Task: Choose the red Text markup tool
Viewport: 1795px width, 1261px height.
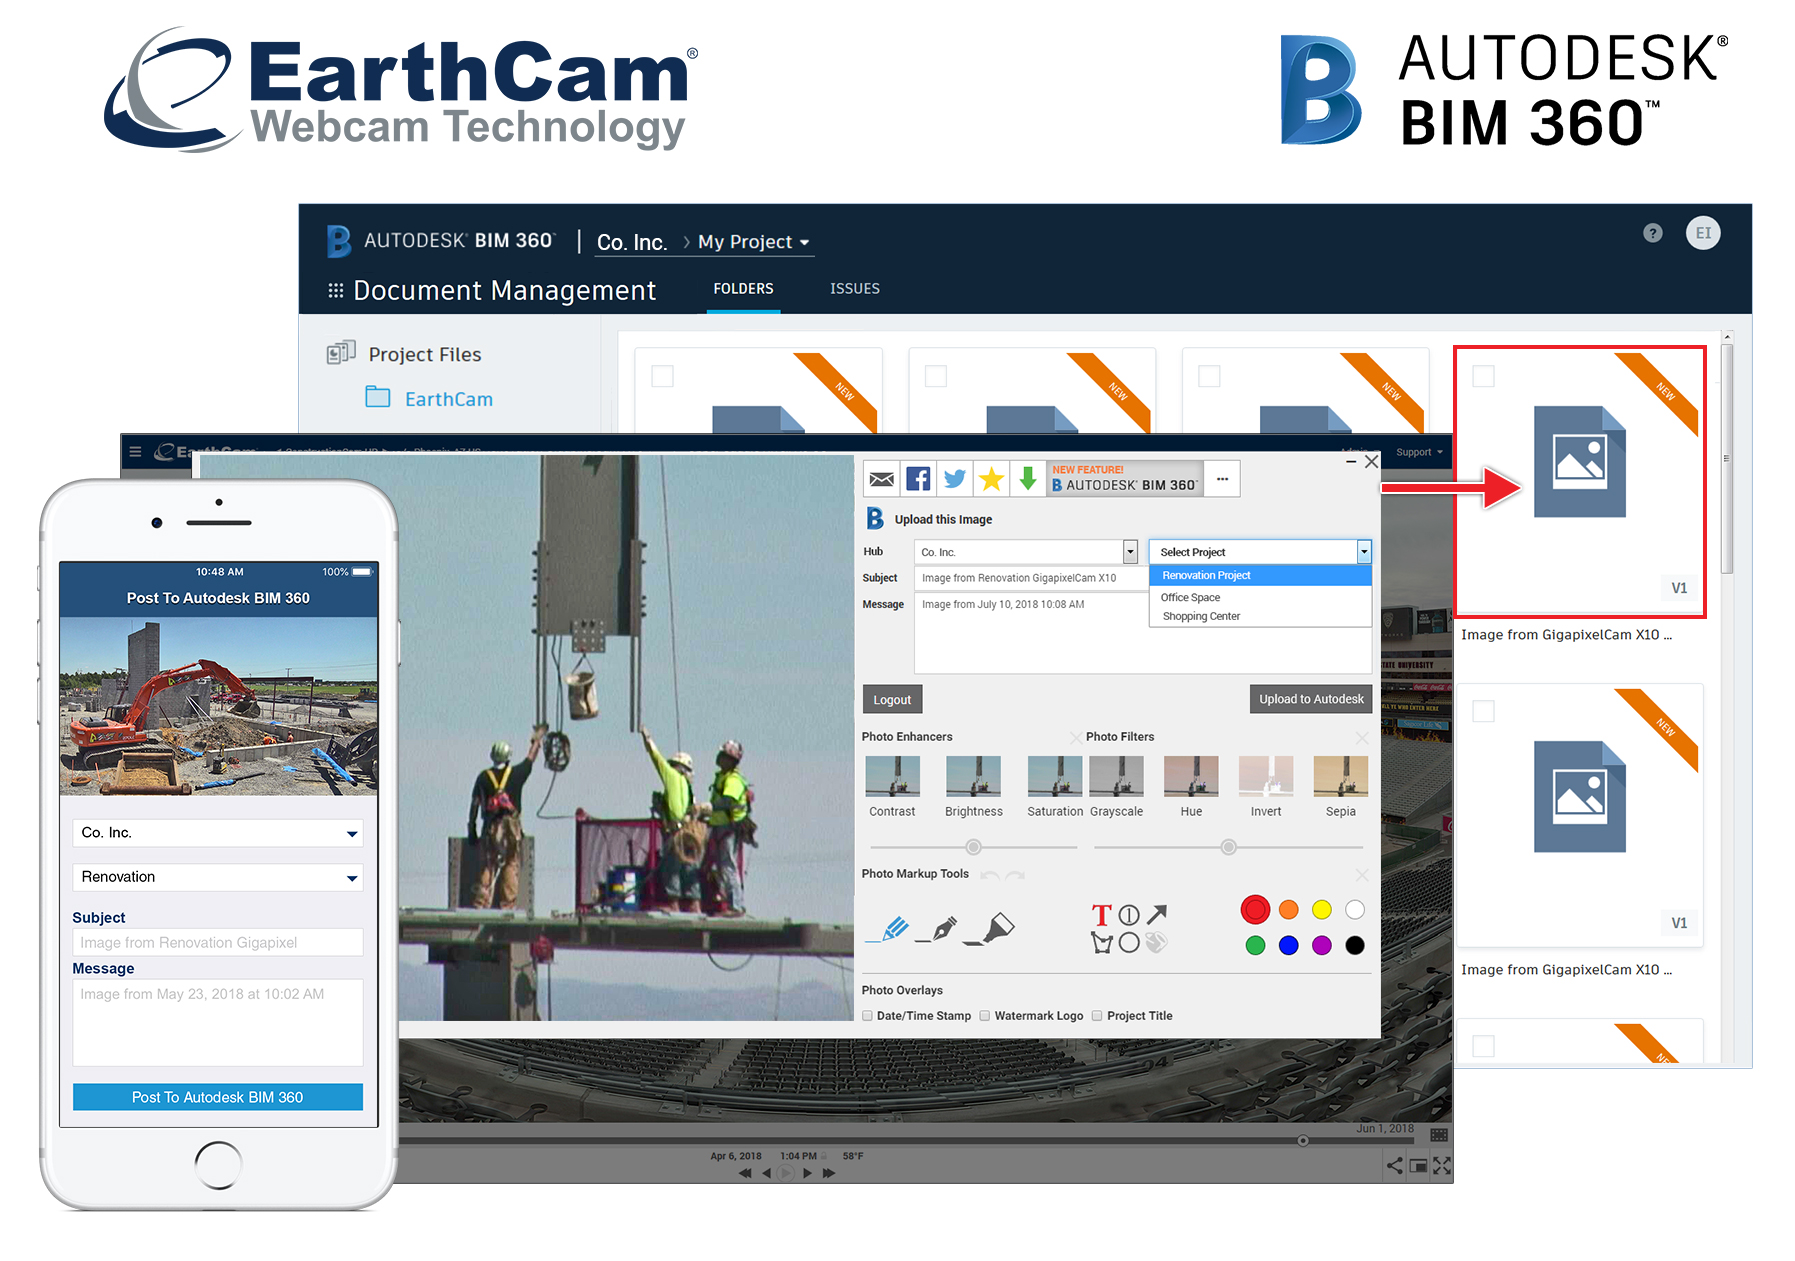Action: tap(1101, 915)
